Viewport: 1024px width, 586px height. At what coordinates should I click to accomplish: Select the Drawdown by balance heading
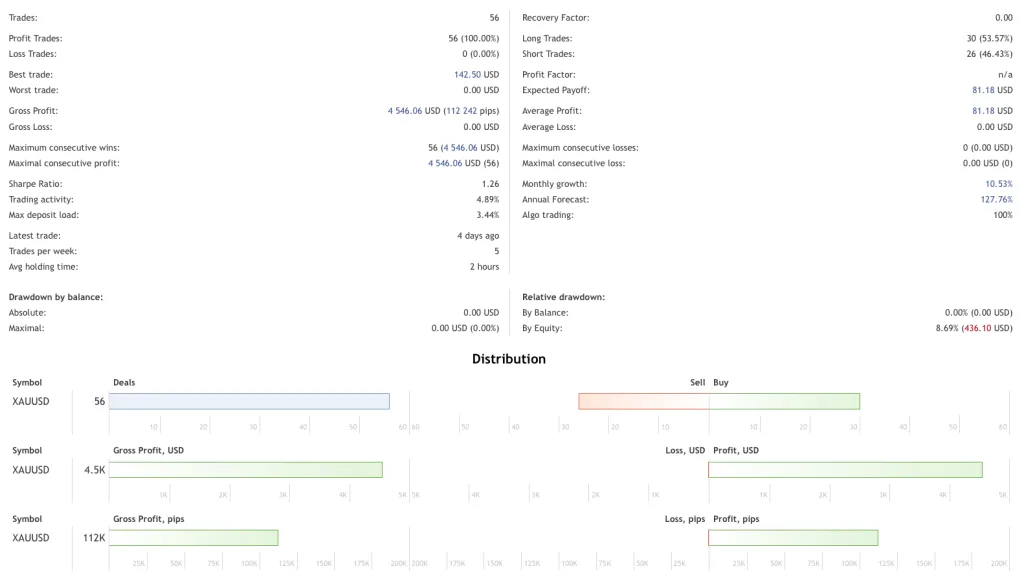point(56,297)
